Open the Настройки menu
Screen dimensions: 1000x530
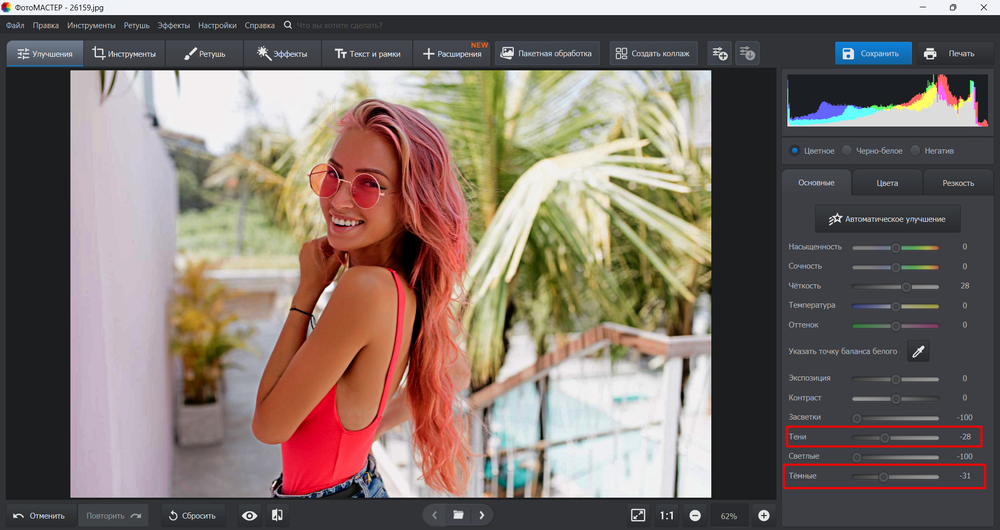(x=217, y=26)
